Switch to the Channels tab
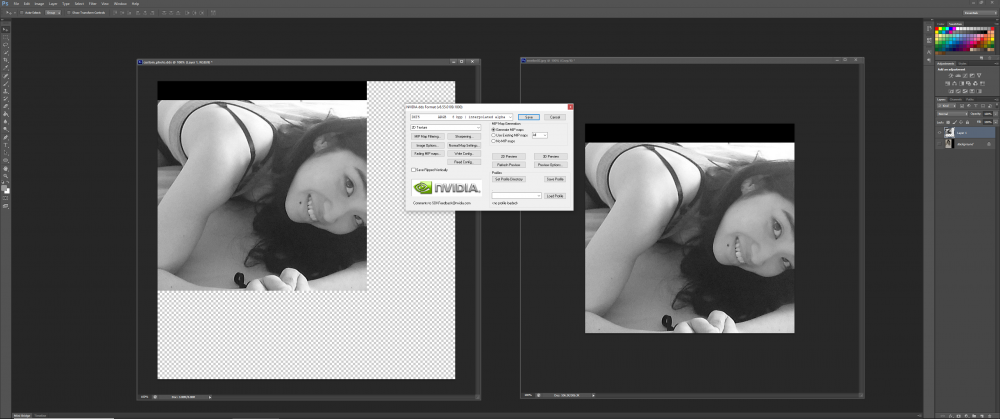This screenshot has height=419, width=1000. 956,99
